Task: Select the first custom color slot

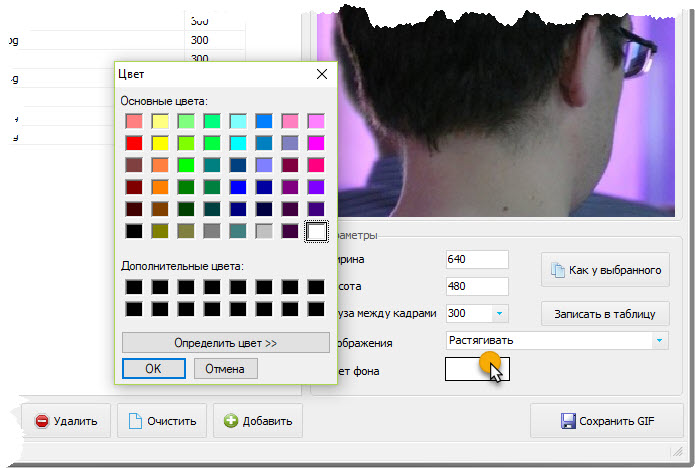Action: (134, 287)
